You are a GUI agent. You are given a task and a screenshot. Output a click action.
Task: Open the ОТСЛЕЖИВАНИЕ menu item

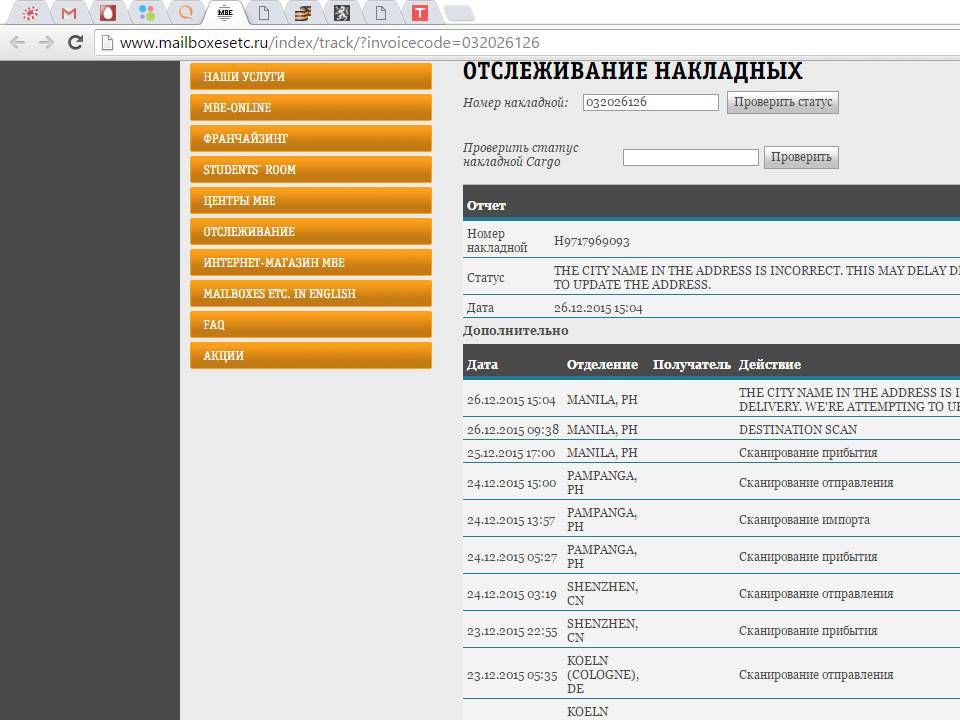click(310, 231)
